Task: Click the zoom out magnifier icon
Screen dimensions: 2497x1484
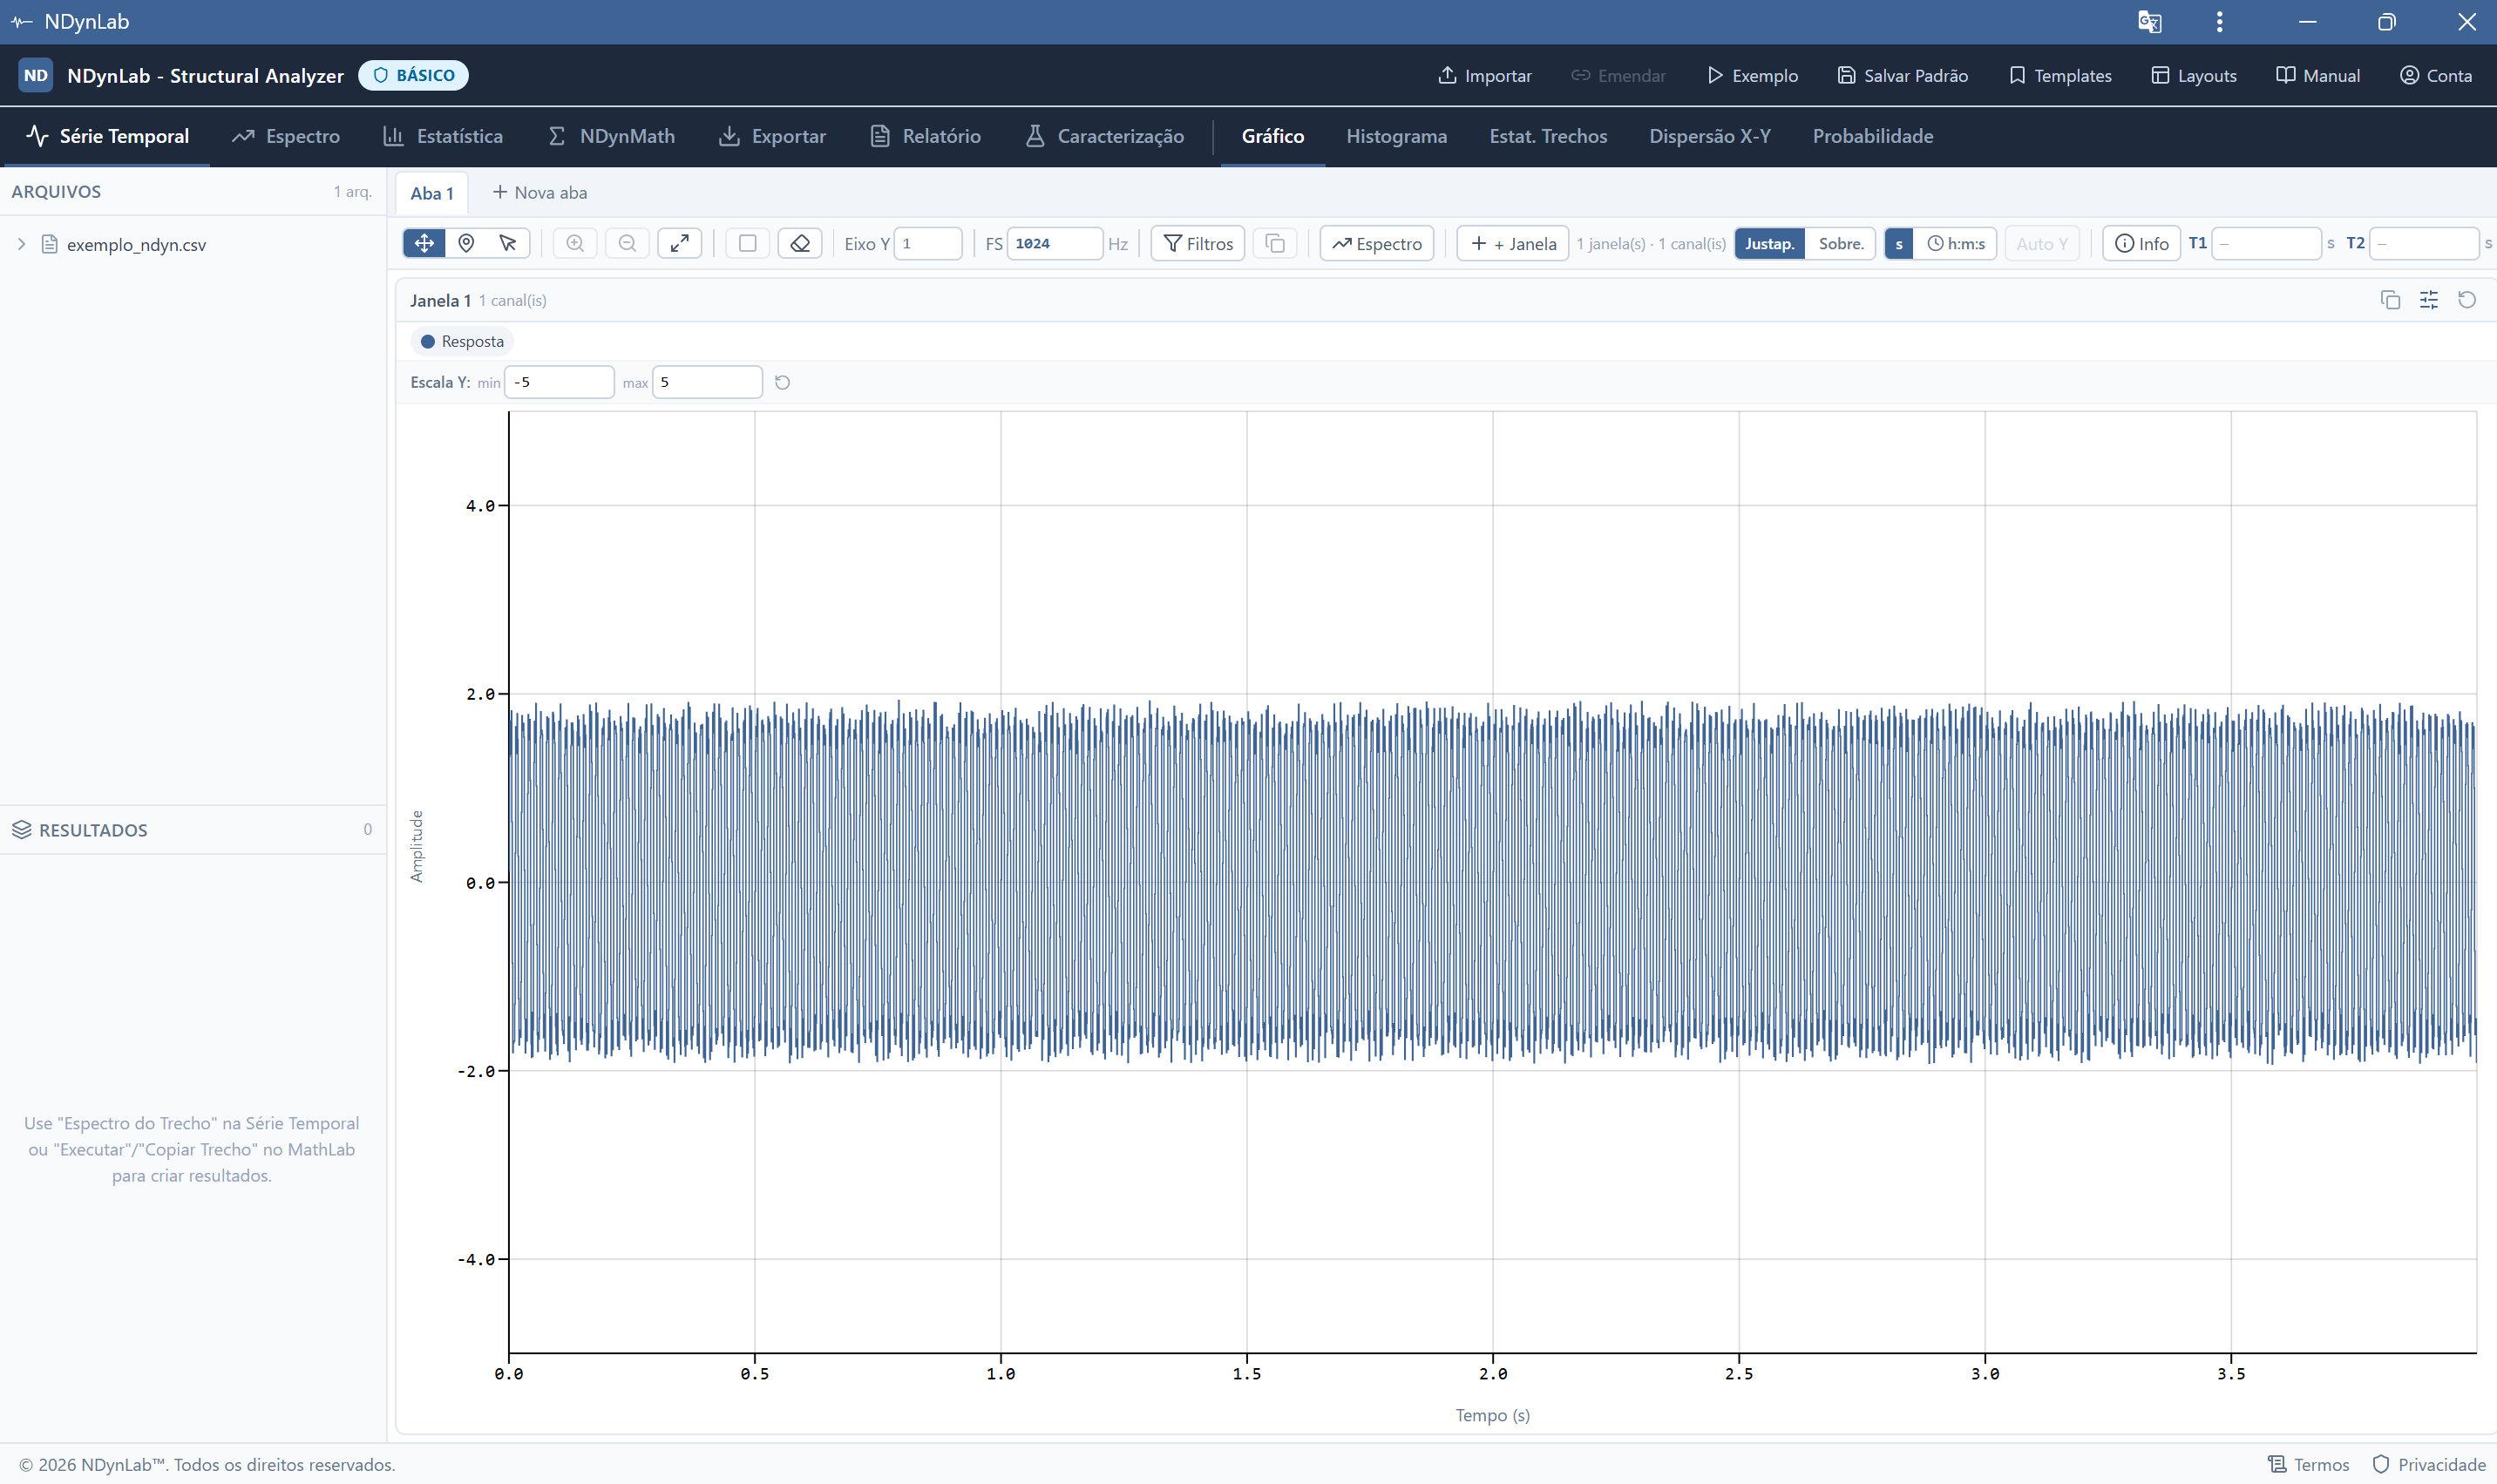Action: [x=627, y=243]
